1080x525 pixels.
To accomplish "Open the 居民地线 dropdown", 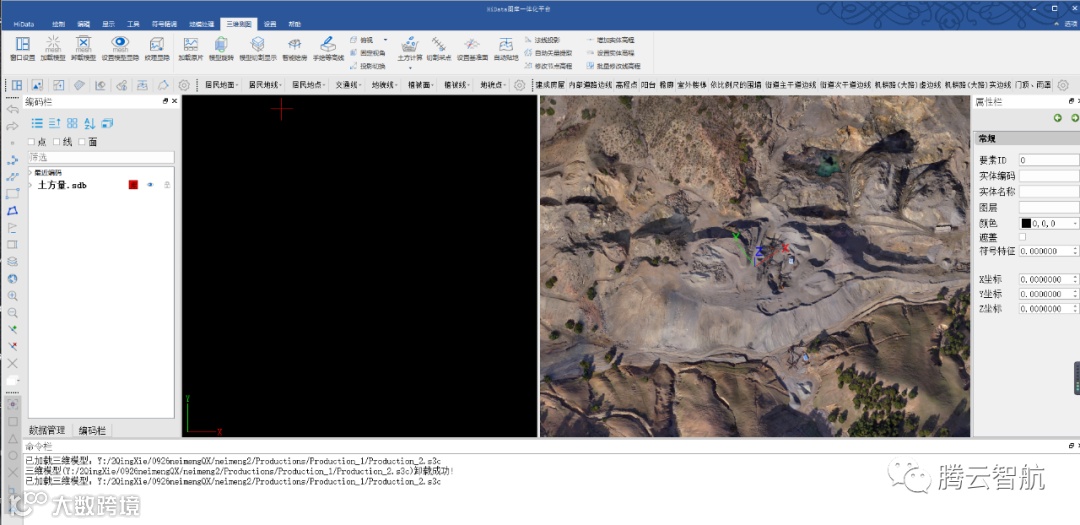I will [265, 85].
